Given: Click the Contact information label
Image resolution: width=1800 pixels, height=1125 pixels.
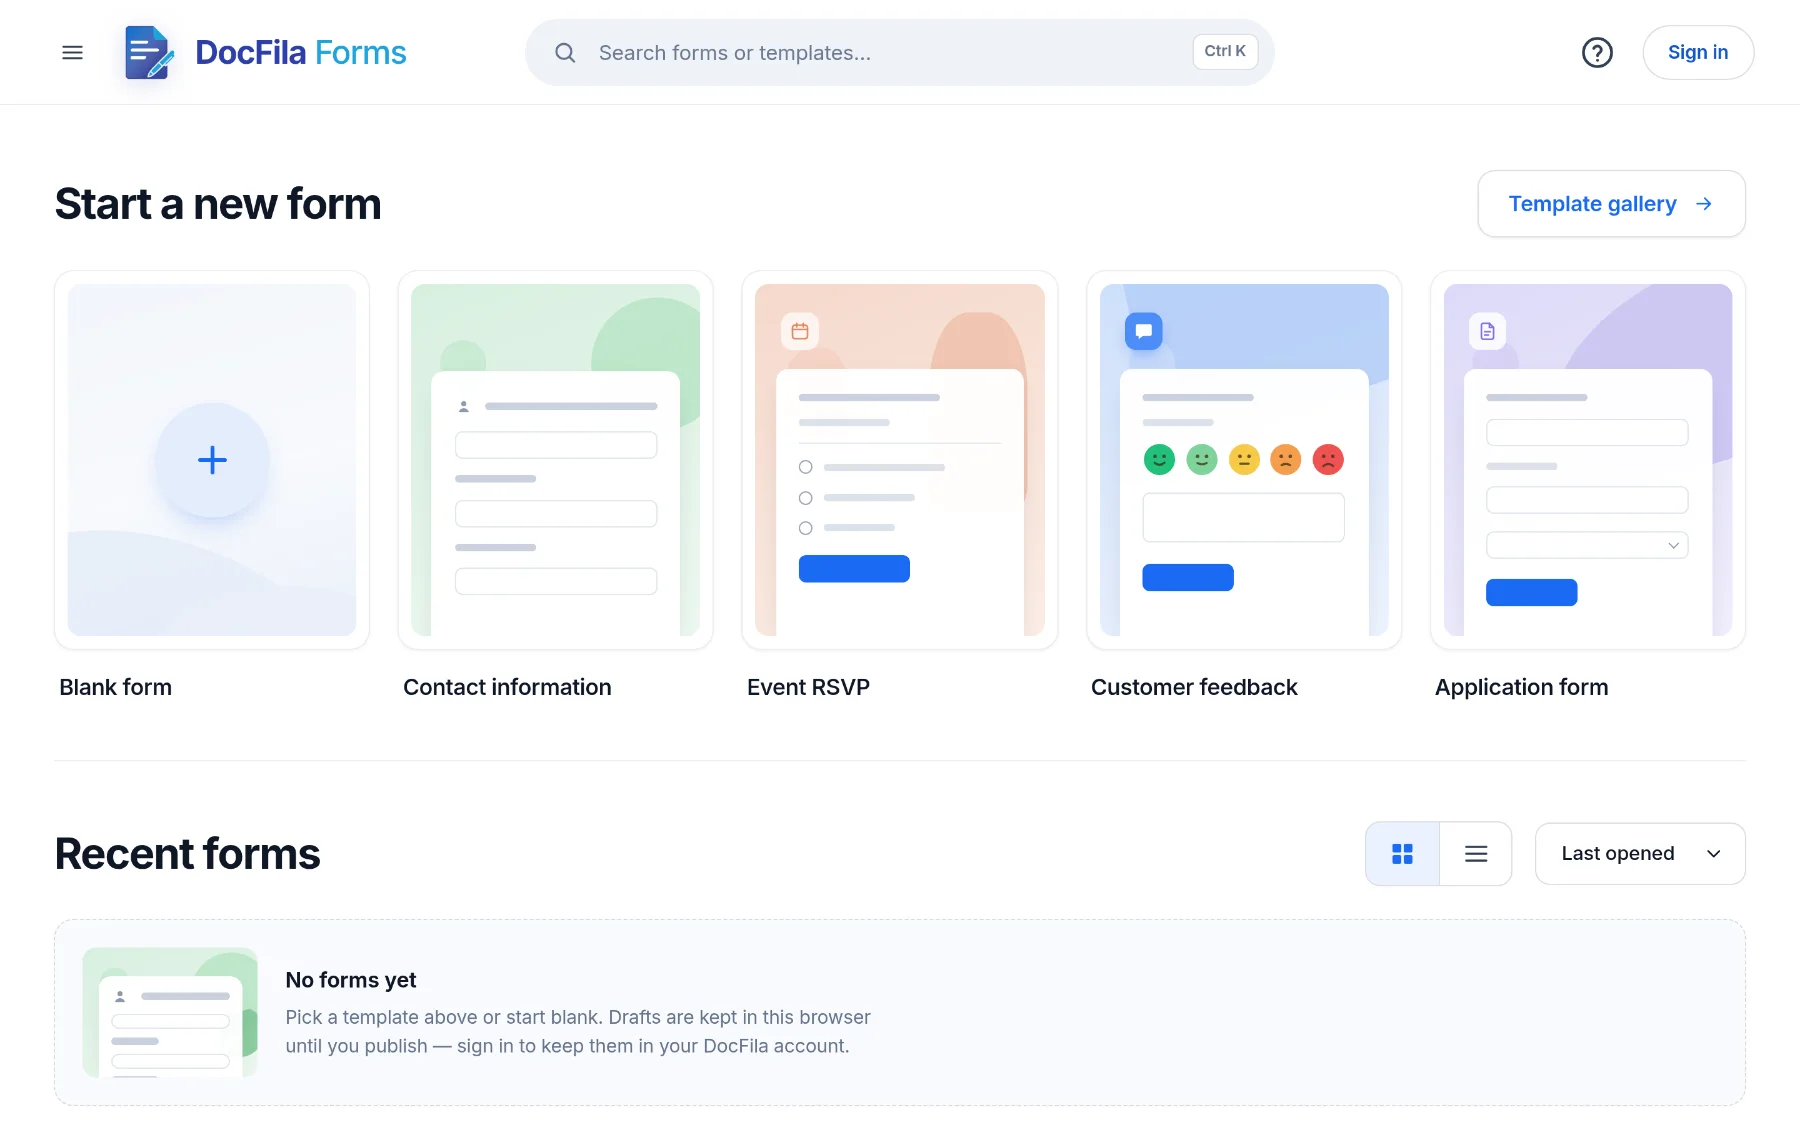Looking at the screenshot, I should click(507, 687).
